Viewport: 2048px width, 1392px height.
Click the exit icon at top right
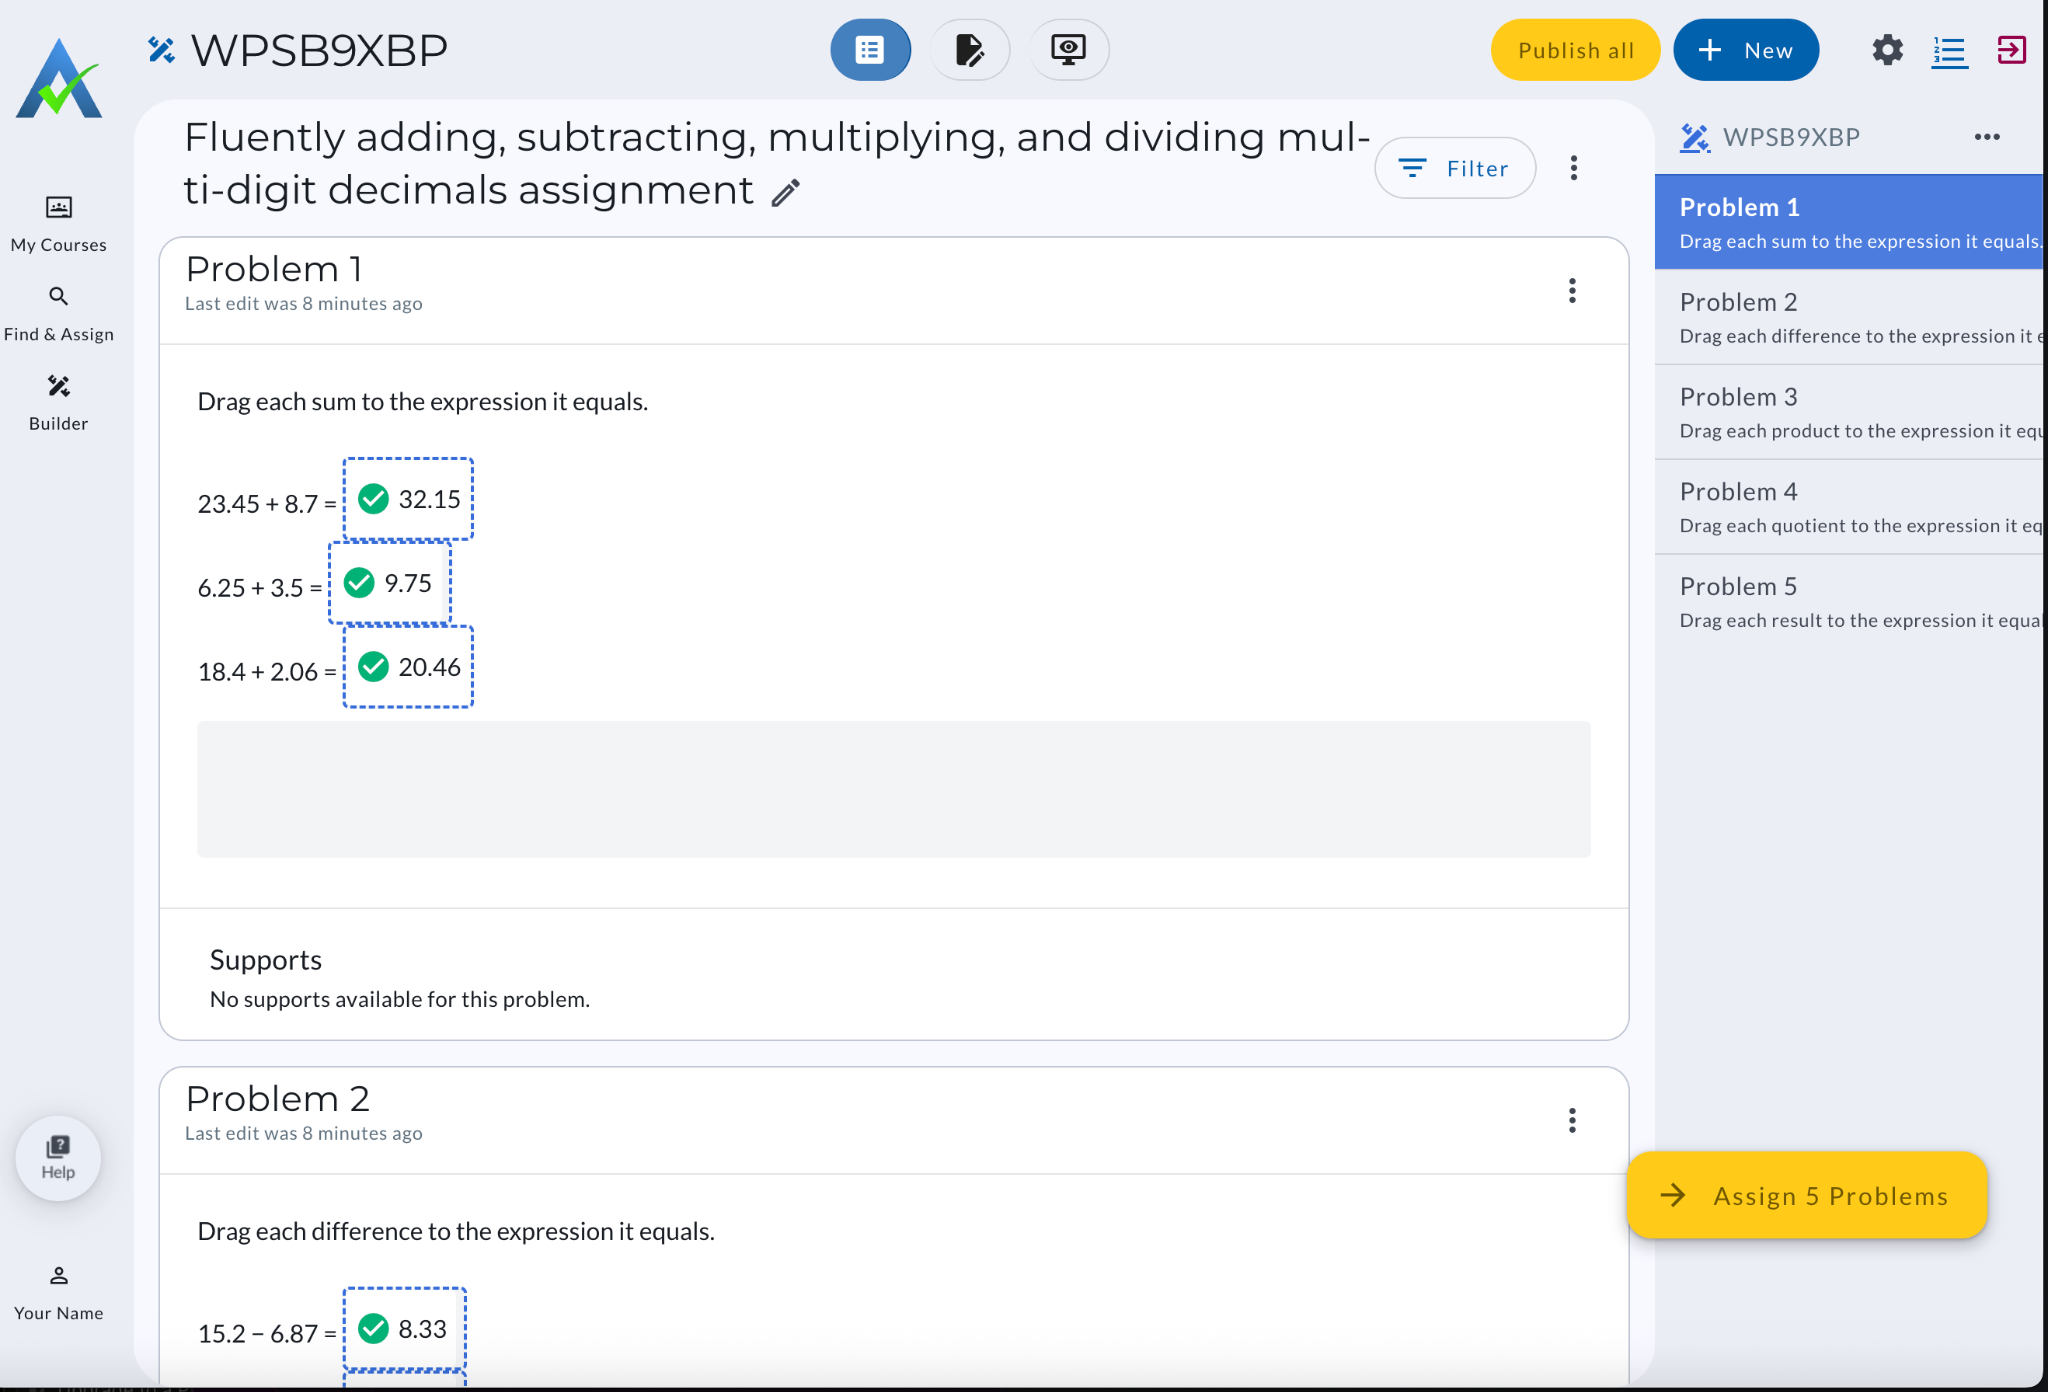click(2011, 50)
